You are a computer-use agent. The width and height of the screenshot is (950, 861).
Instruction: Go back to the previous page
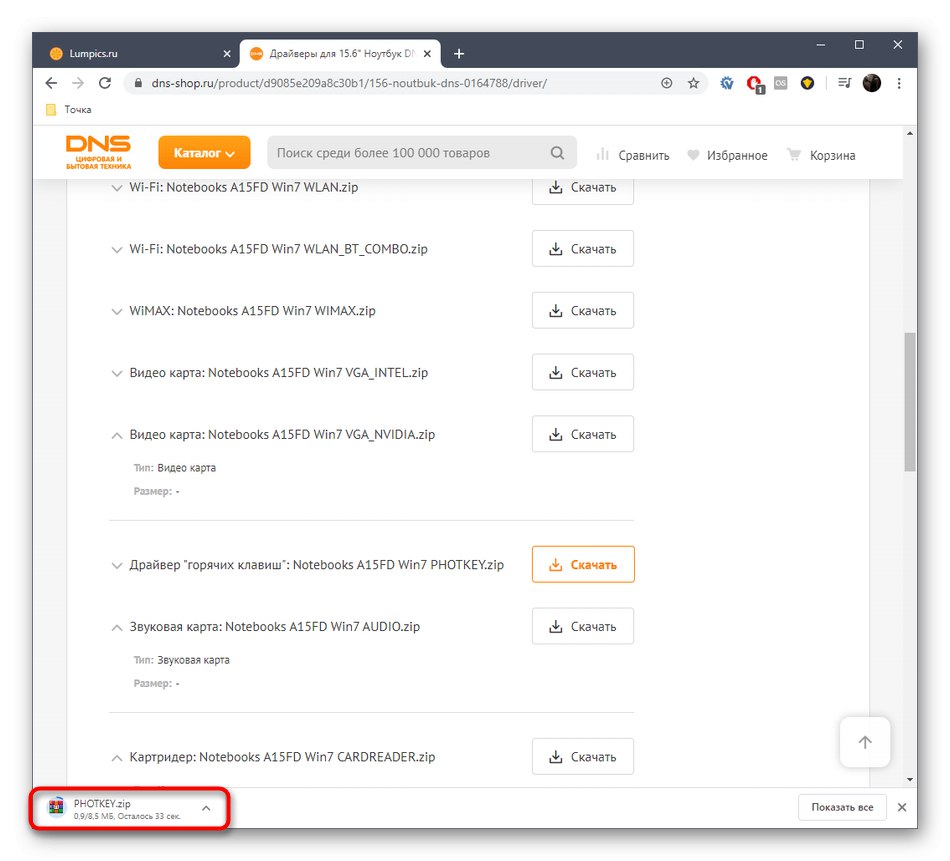click(51, 83)
